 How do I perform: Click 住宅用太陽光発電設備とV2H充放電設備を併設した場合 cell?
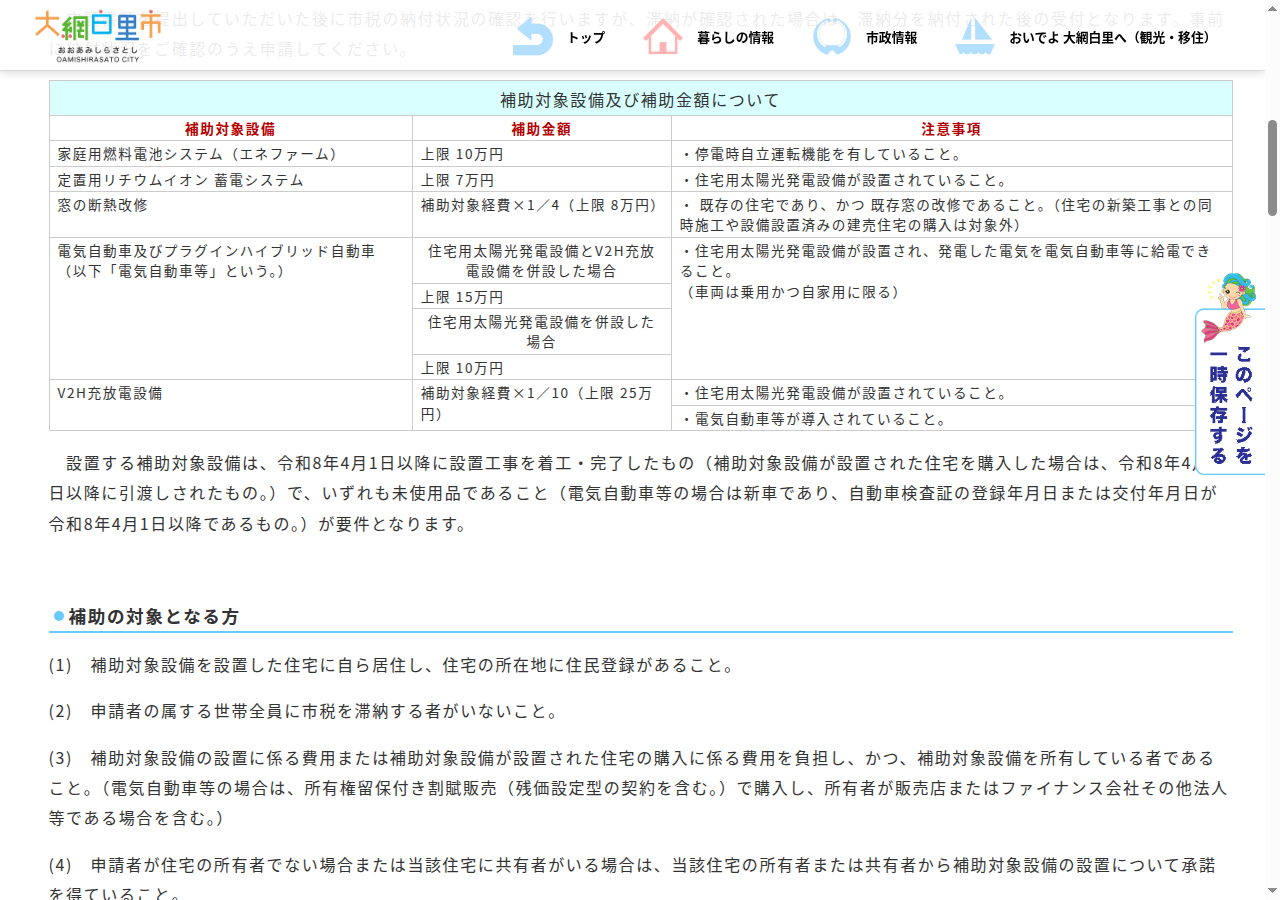pyautogui.click(x=541, y=261)
